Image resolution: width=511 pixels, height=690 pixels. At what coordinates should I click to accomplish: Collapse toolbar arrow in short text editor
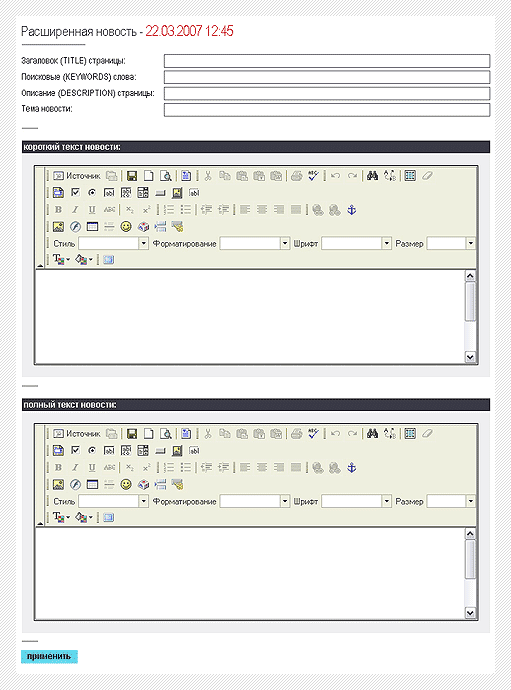point(40,266)
